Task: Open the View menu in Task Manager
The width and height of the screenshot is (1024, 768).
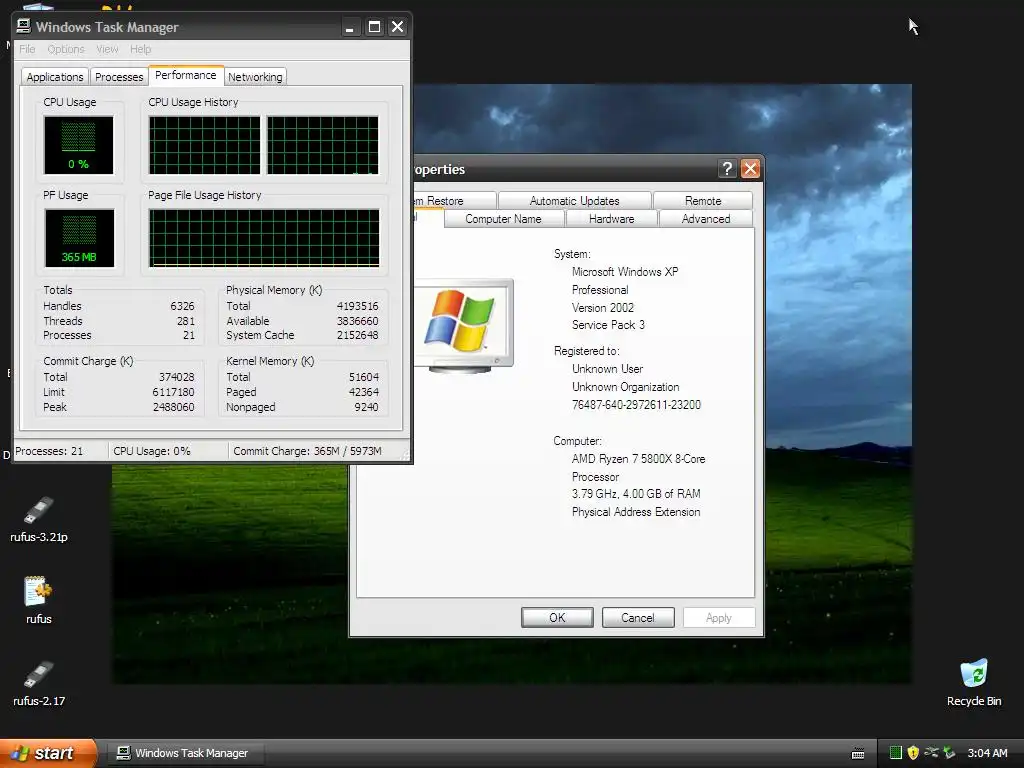Action: coord(107,49)
